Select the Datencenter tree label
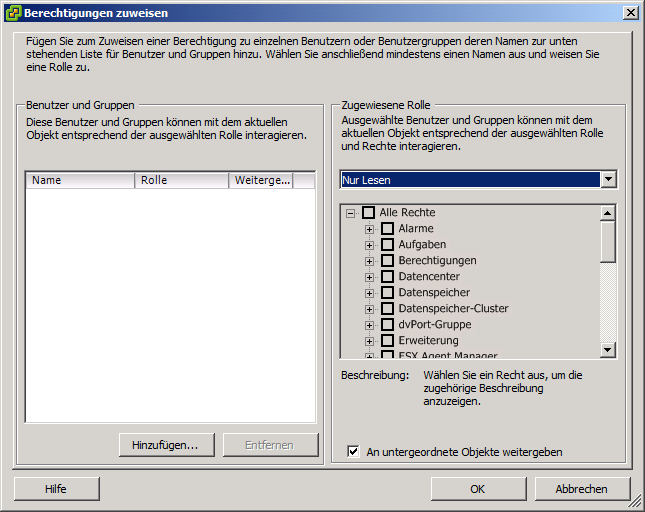Viewport: 645px width, 512px height. click(x=429, y=276)
